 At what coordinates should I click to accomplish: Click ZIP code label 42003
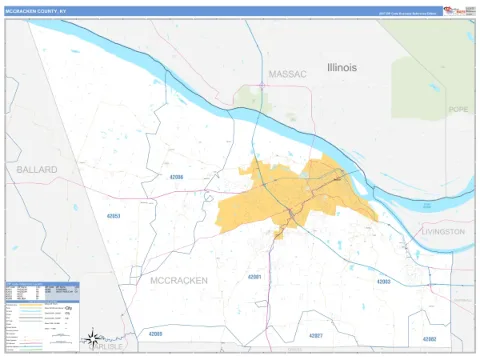tap(384, 282)
